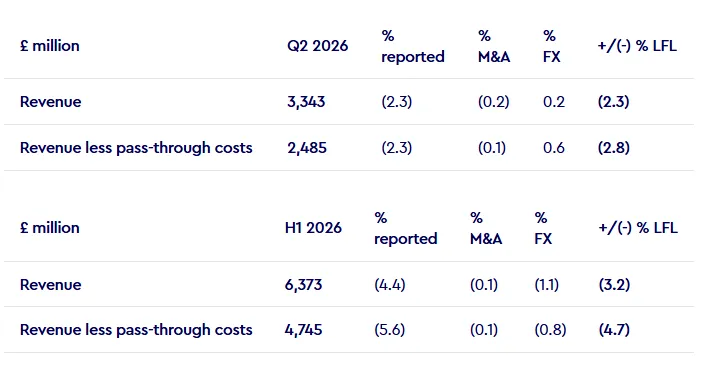Select Q2 LFL figure (2.8)

(x=613, y=148)
